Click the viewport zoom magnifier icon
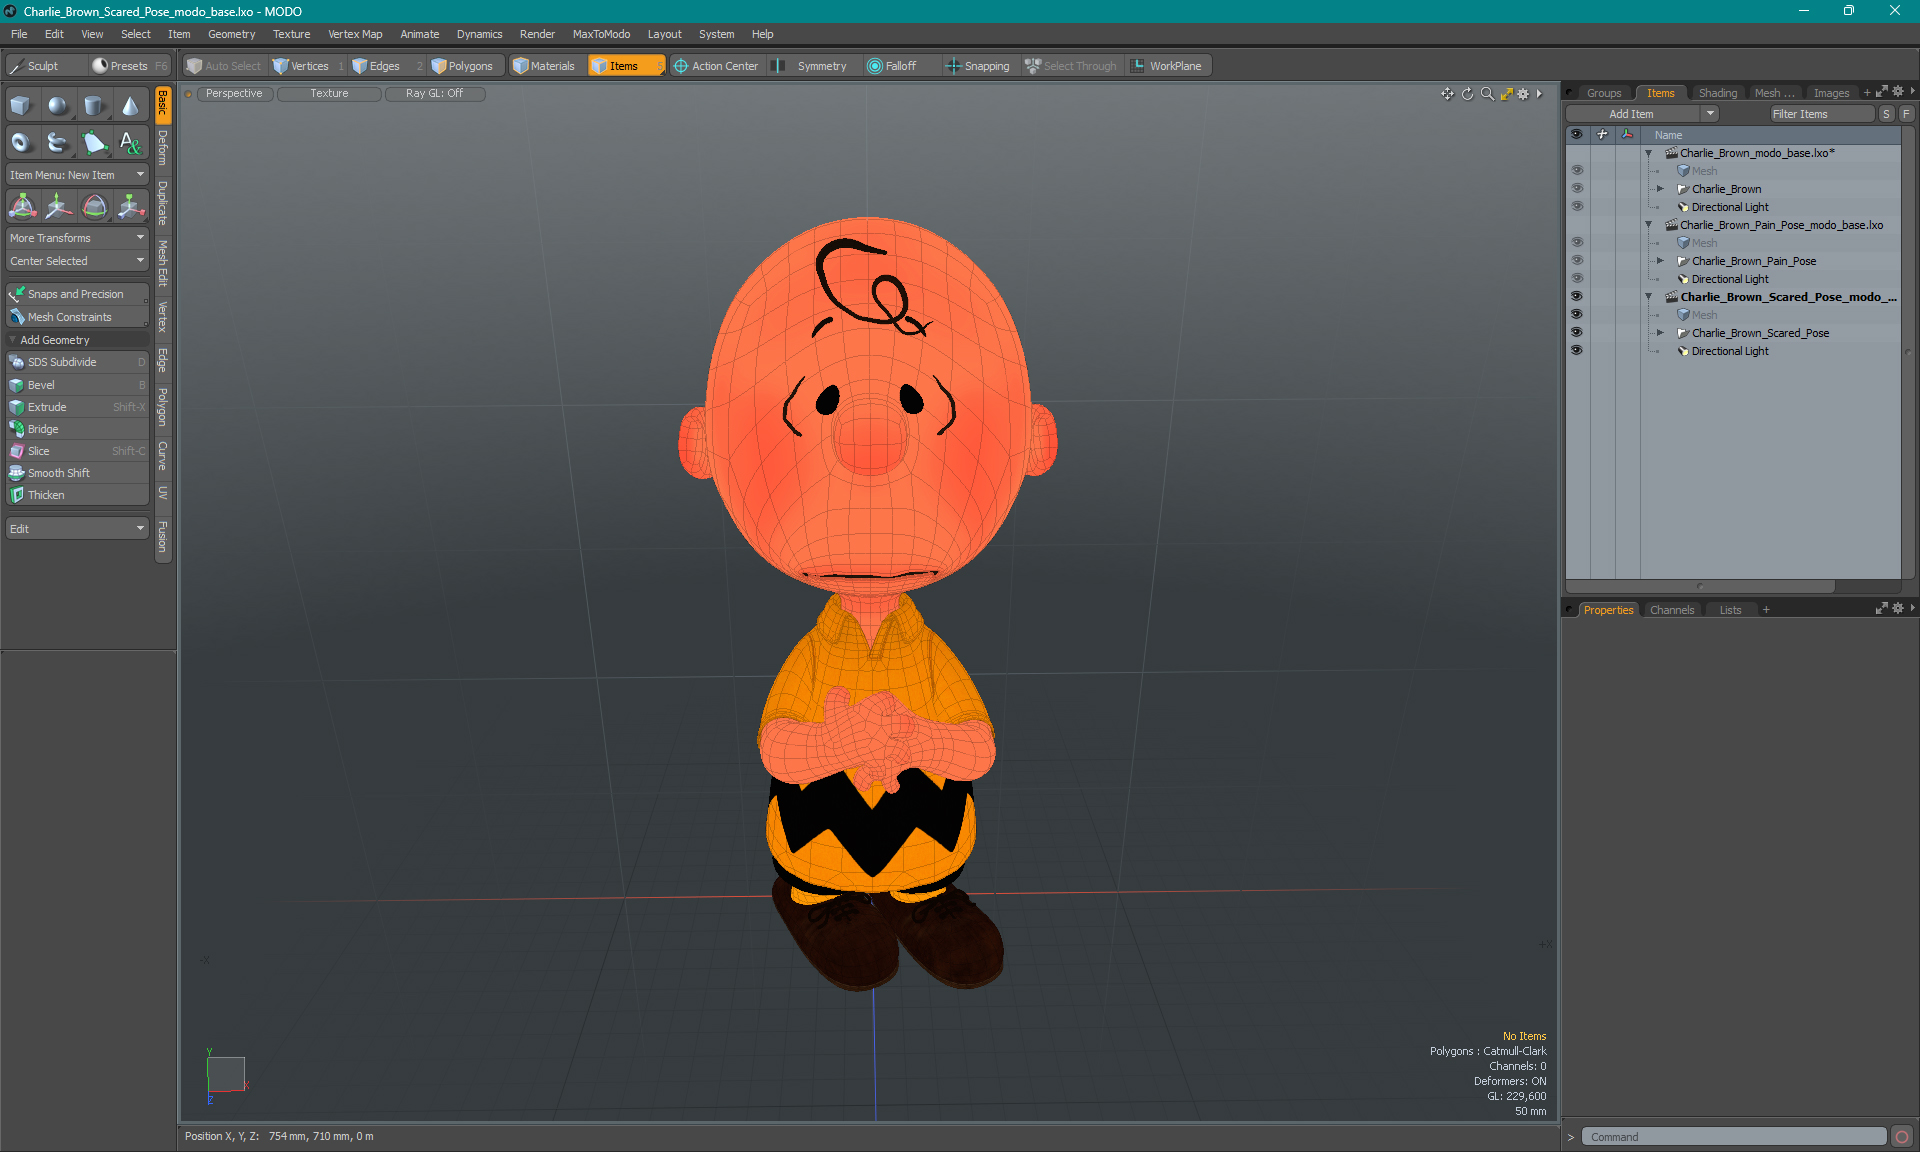Screen dimensions: 1920x1152 click(x=1487, y=94)
